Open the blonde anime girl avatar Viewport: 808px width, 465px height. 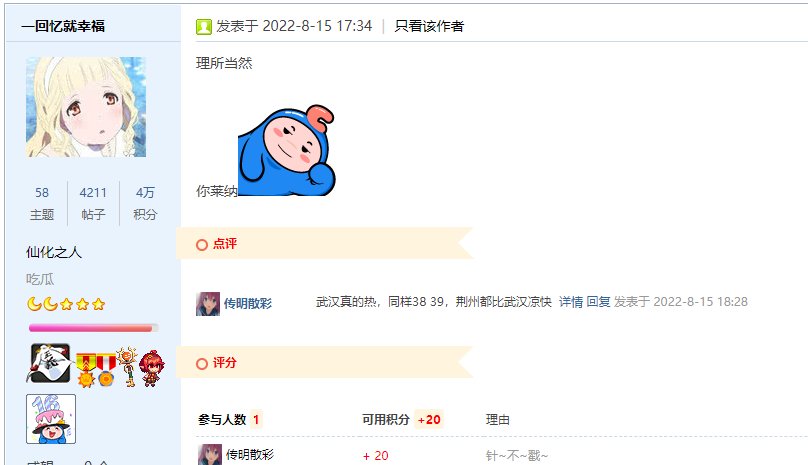(x=86, y=107)
